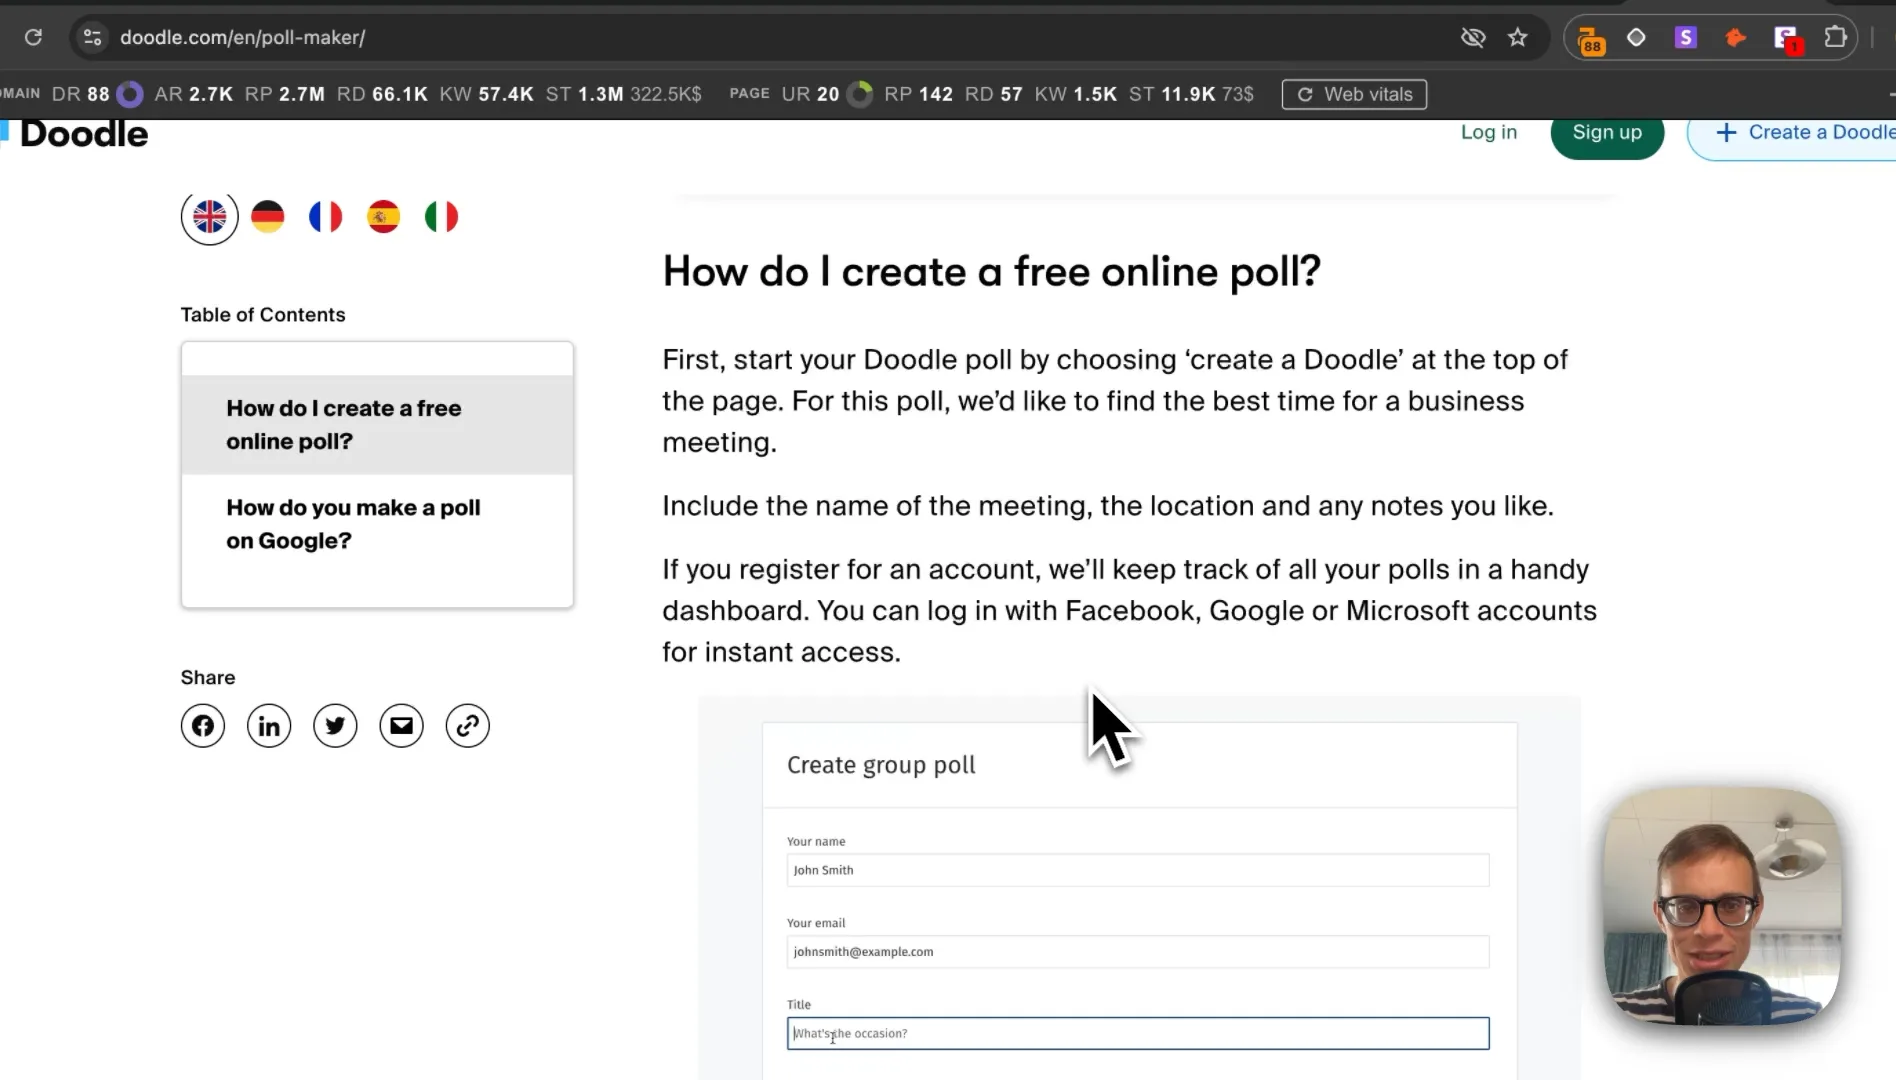Click the Web vitals button

[x=1354, y=94]
